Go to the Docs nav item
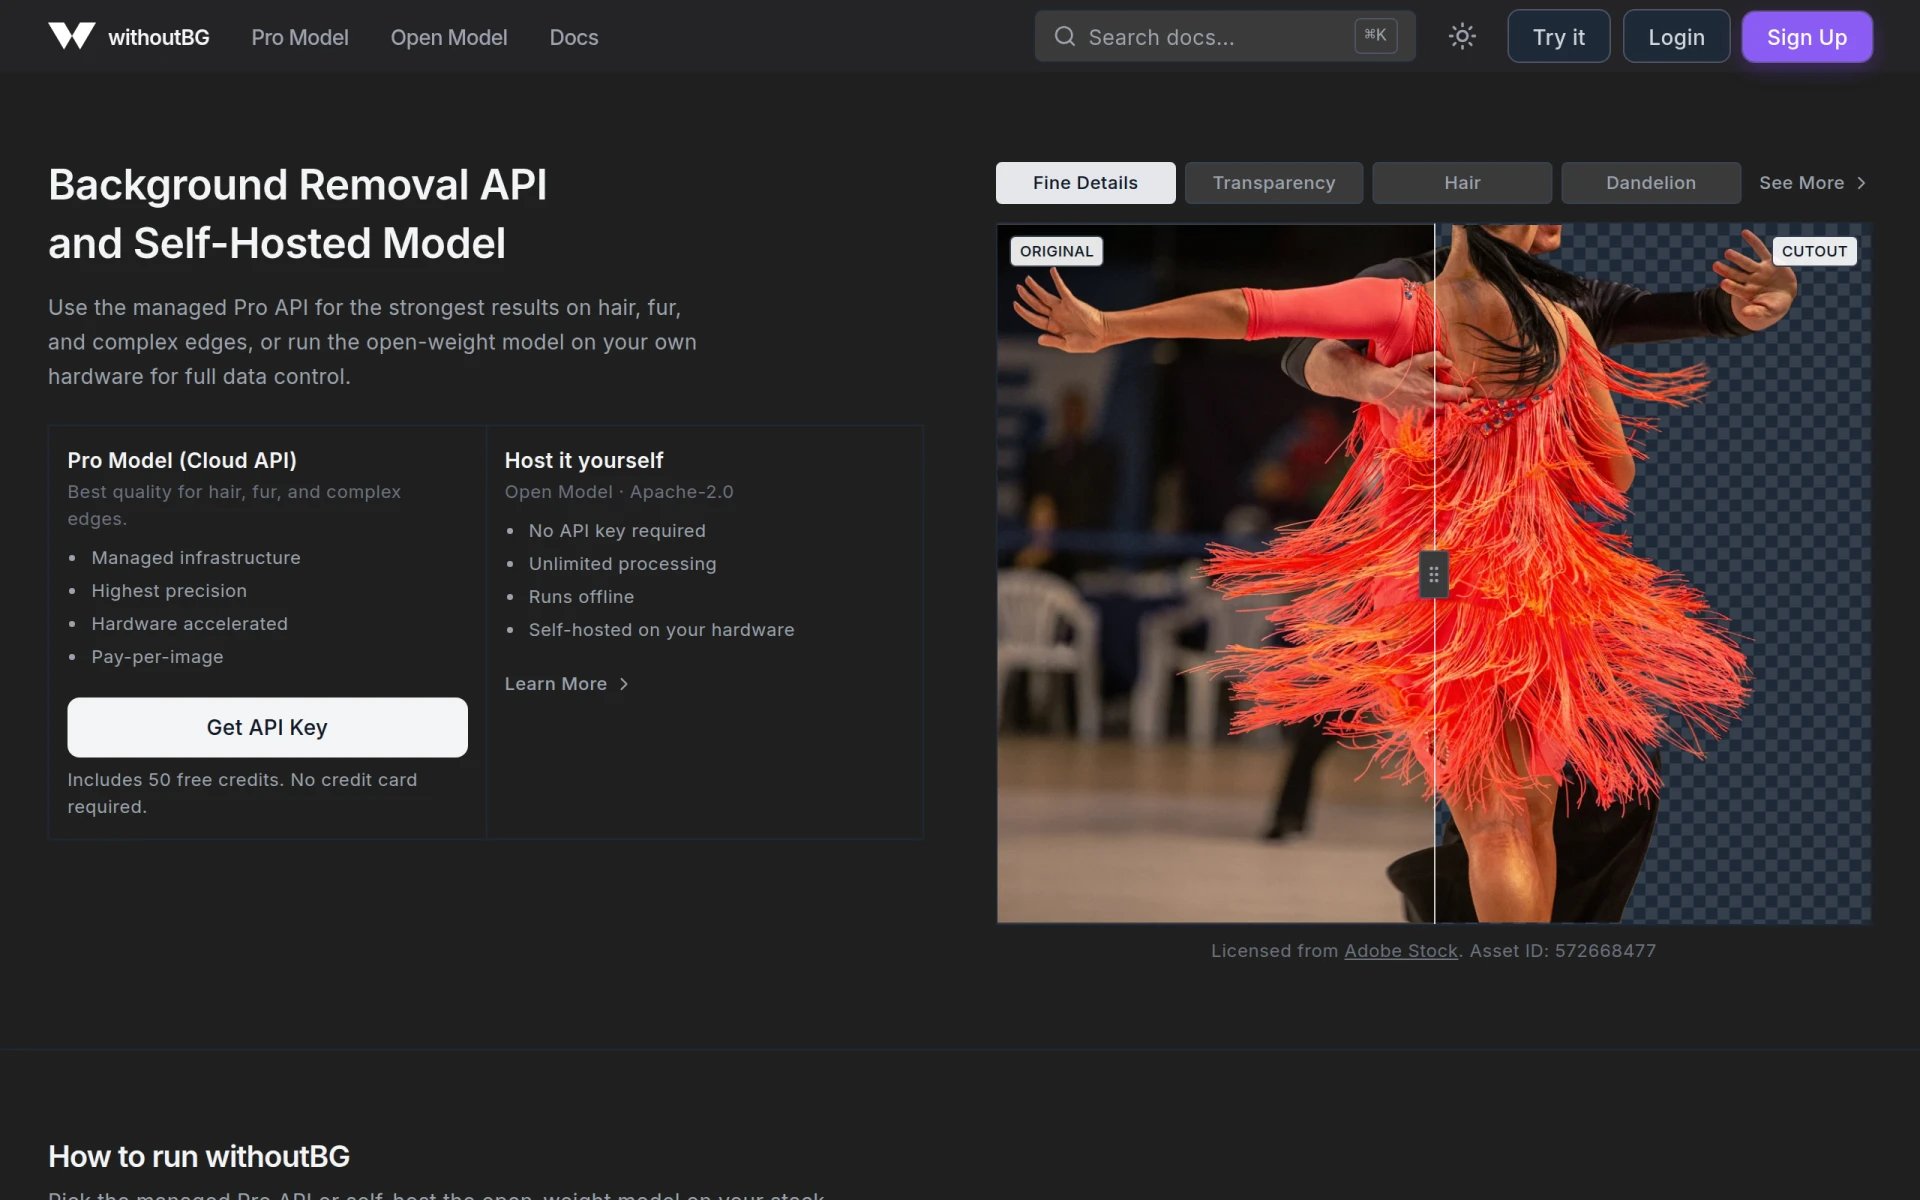The width and height of the screenshot is (1920, 1200). pyautogui.click(x=574, y=37)
